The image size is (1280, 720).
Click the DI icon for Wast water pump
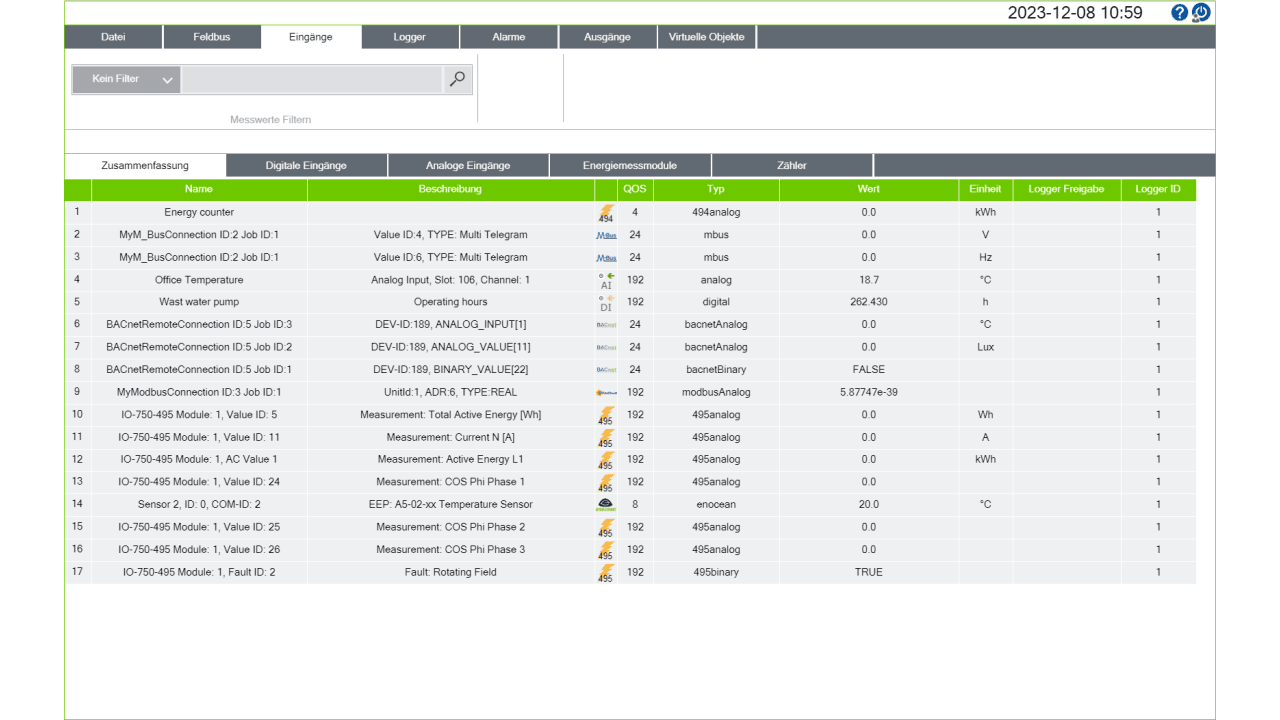coord(606,302)
